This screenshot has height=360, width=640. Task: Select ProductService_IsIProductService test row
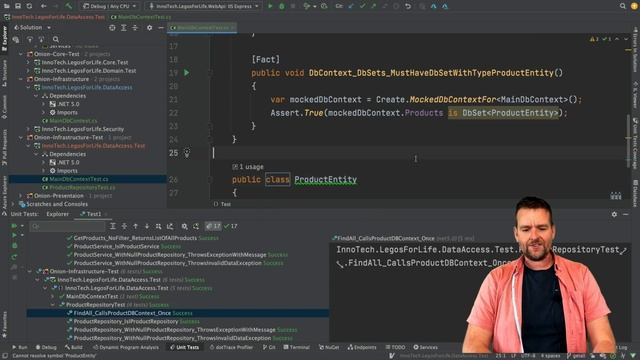tap(116, 247)
